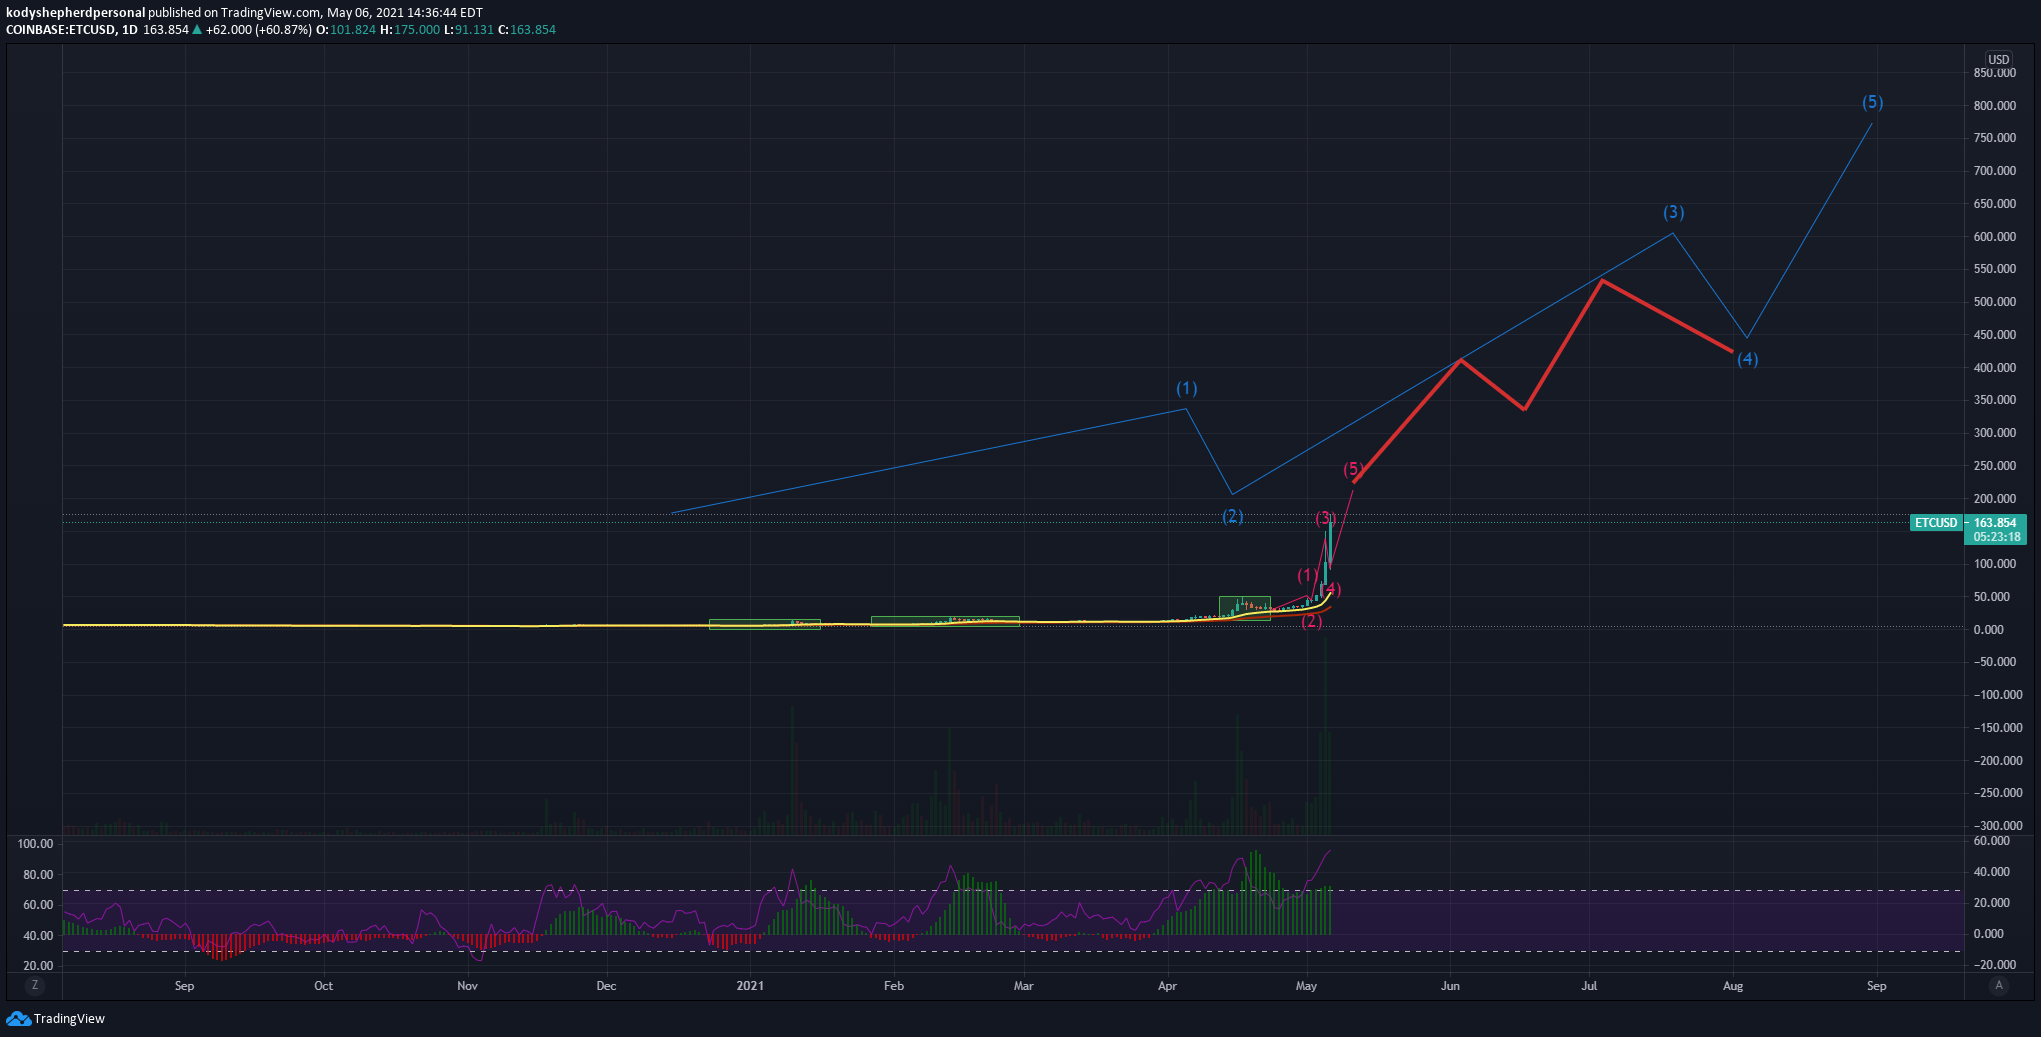Screen dimensions: 2041x1037
Task: Click the Aug label on the time axis
Action: click(1733, 985)
